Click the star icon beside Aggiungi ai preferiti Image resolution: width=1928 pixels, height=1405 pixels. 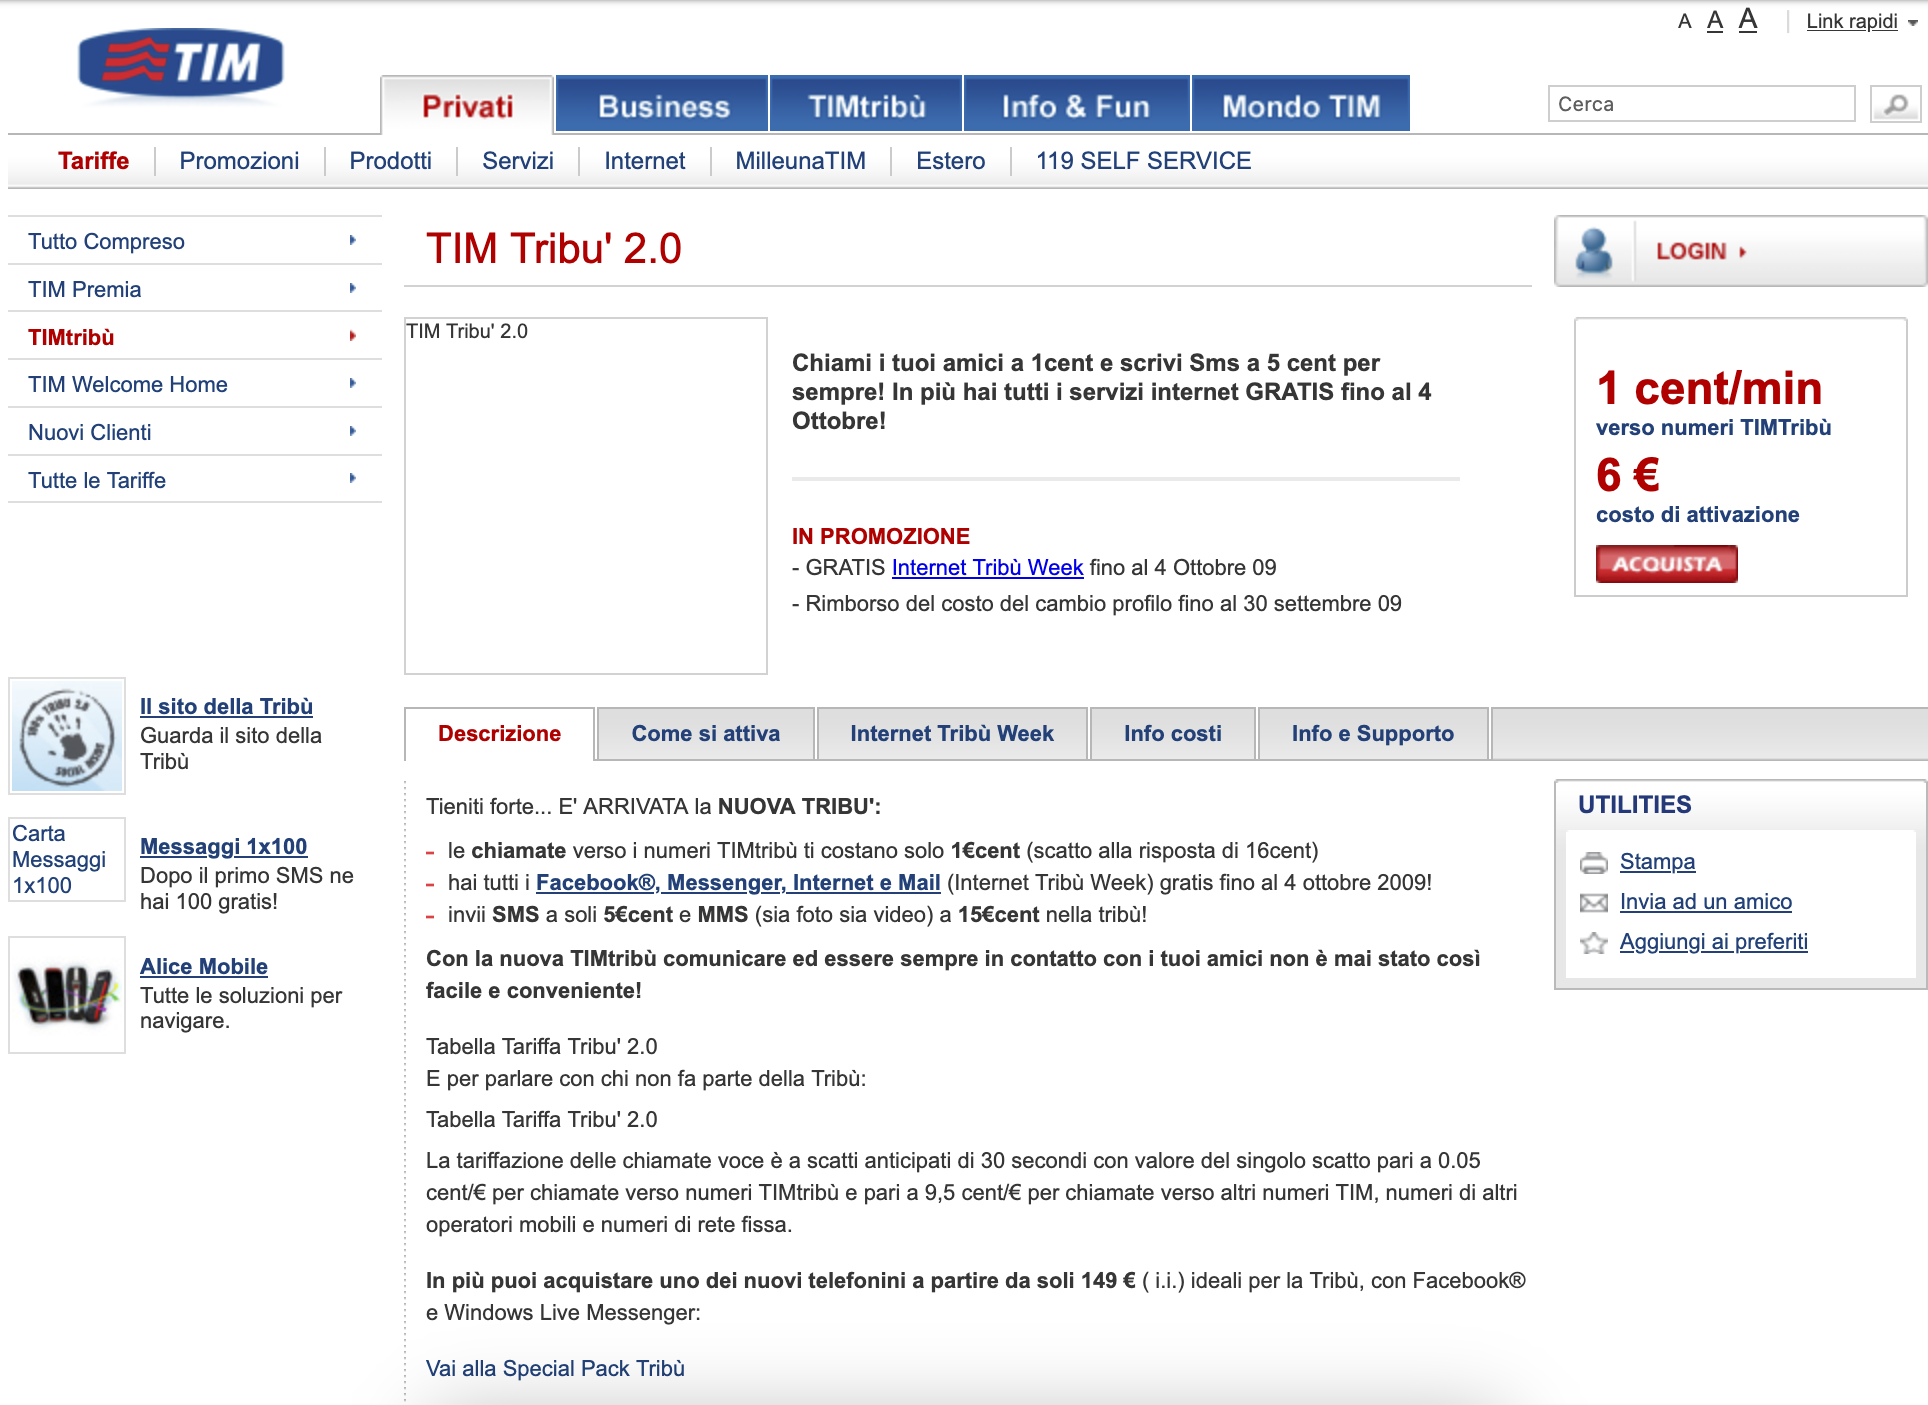click(1594, 942)
